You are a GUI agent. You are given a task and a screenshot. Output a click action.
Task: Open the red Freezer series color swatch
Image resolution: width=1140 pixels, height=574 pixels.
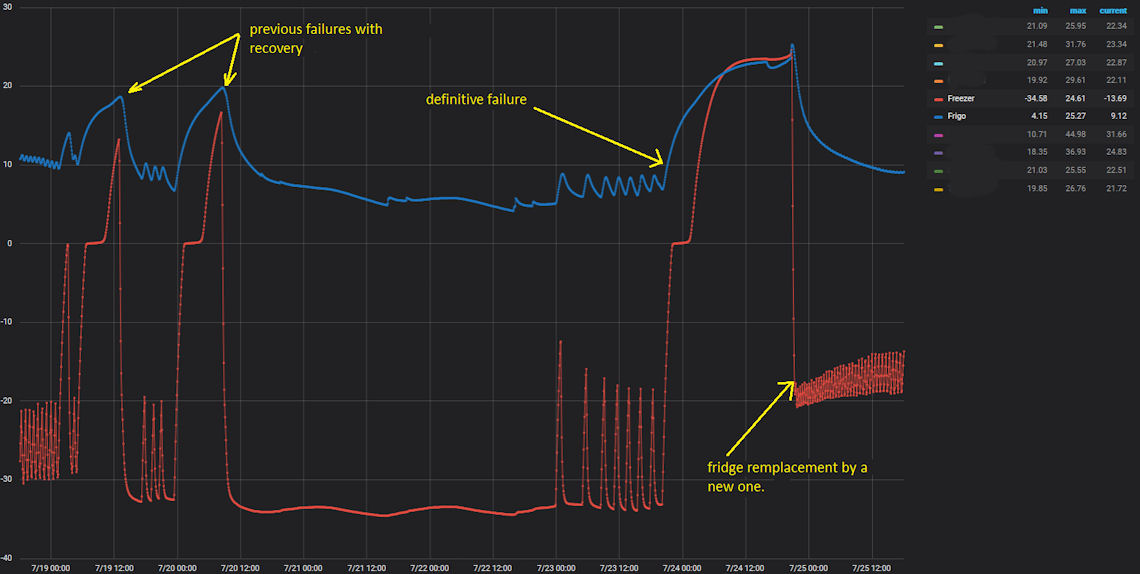coord(938,99)
